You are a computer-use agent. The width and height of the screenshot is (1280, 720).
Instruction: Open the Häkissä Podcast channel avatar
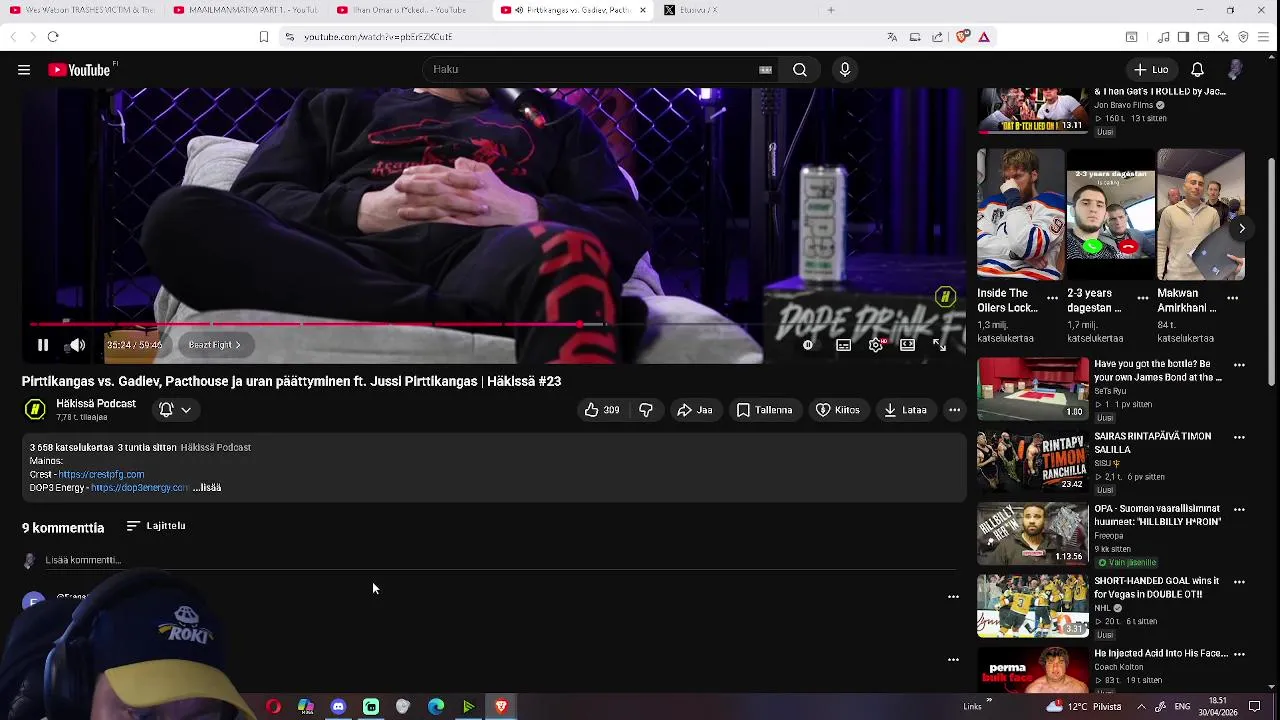point(35,410)
